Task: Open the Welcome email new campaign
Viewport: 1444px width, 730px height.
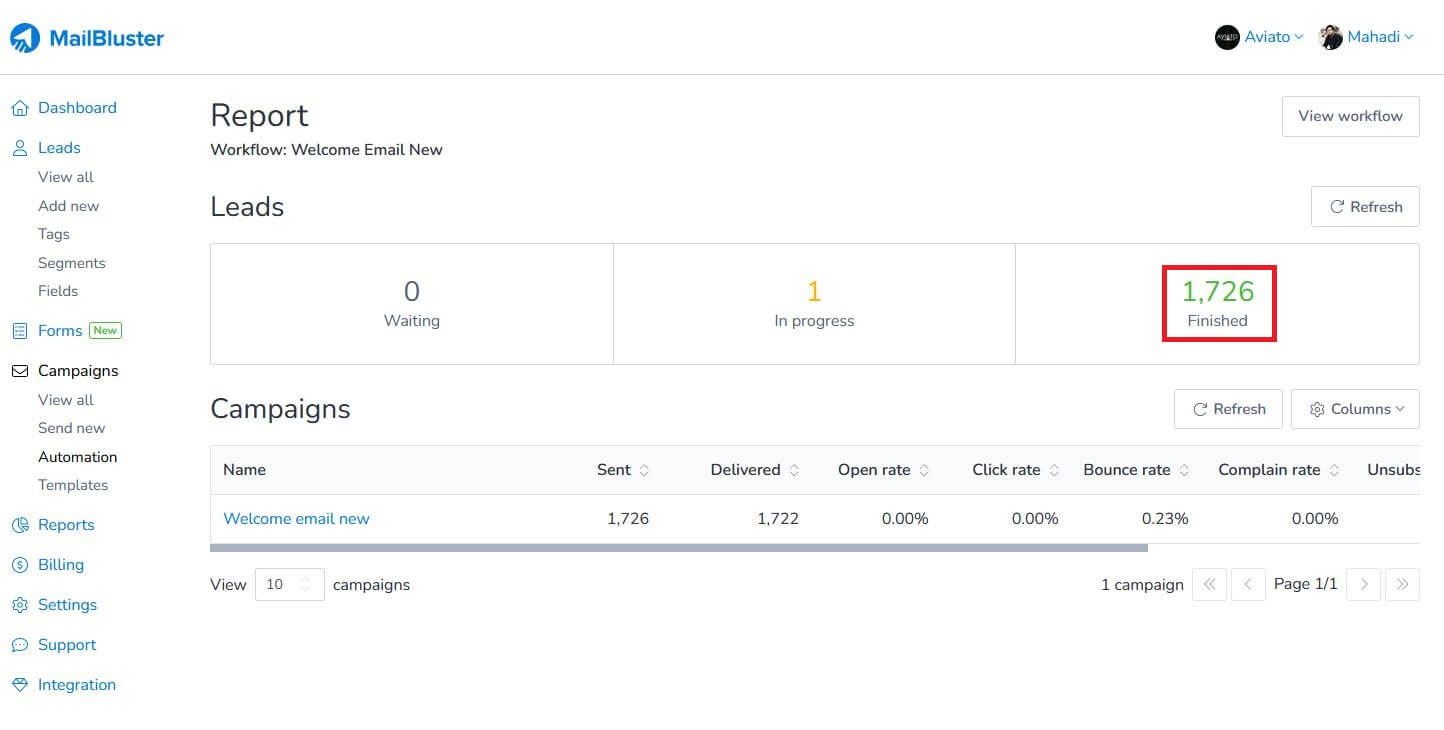Action: [296, 518]
